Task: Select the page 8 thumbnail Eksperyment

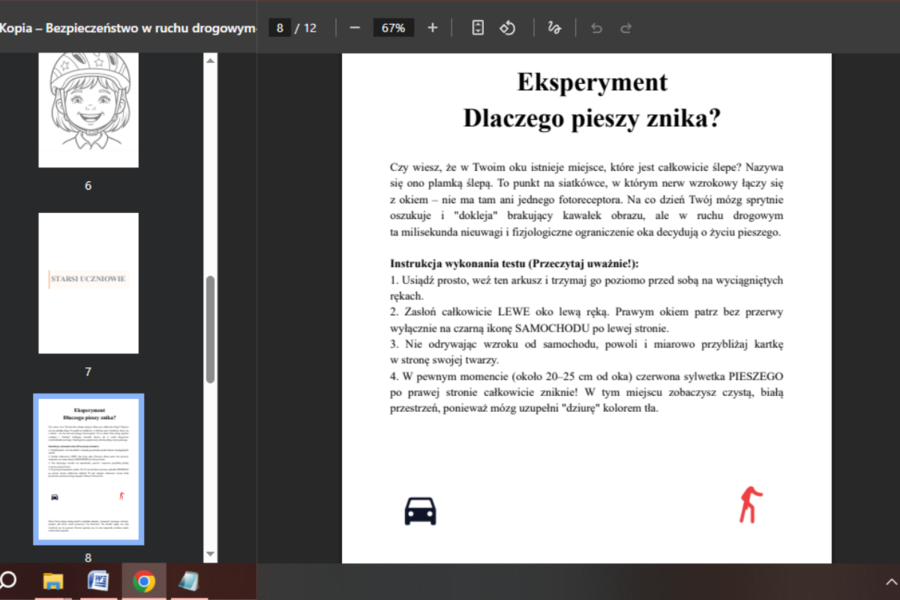Action: (x=88, y=469)
